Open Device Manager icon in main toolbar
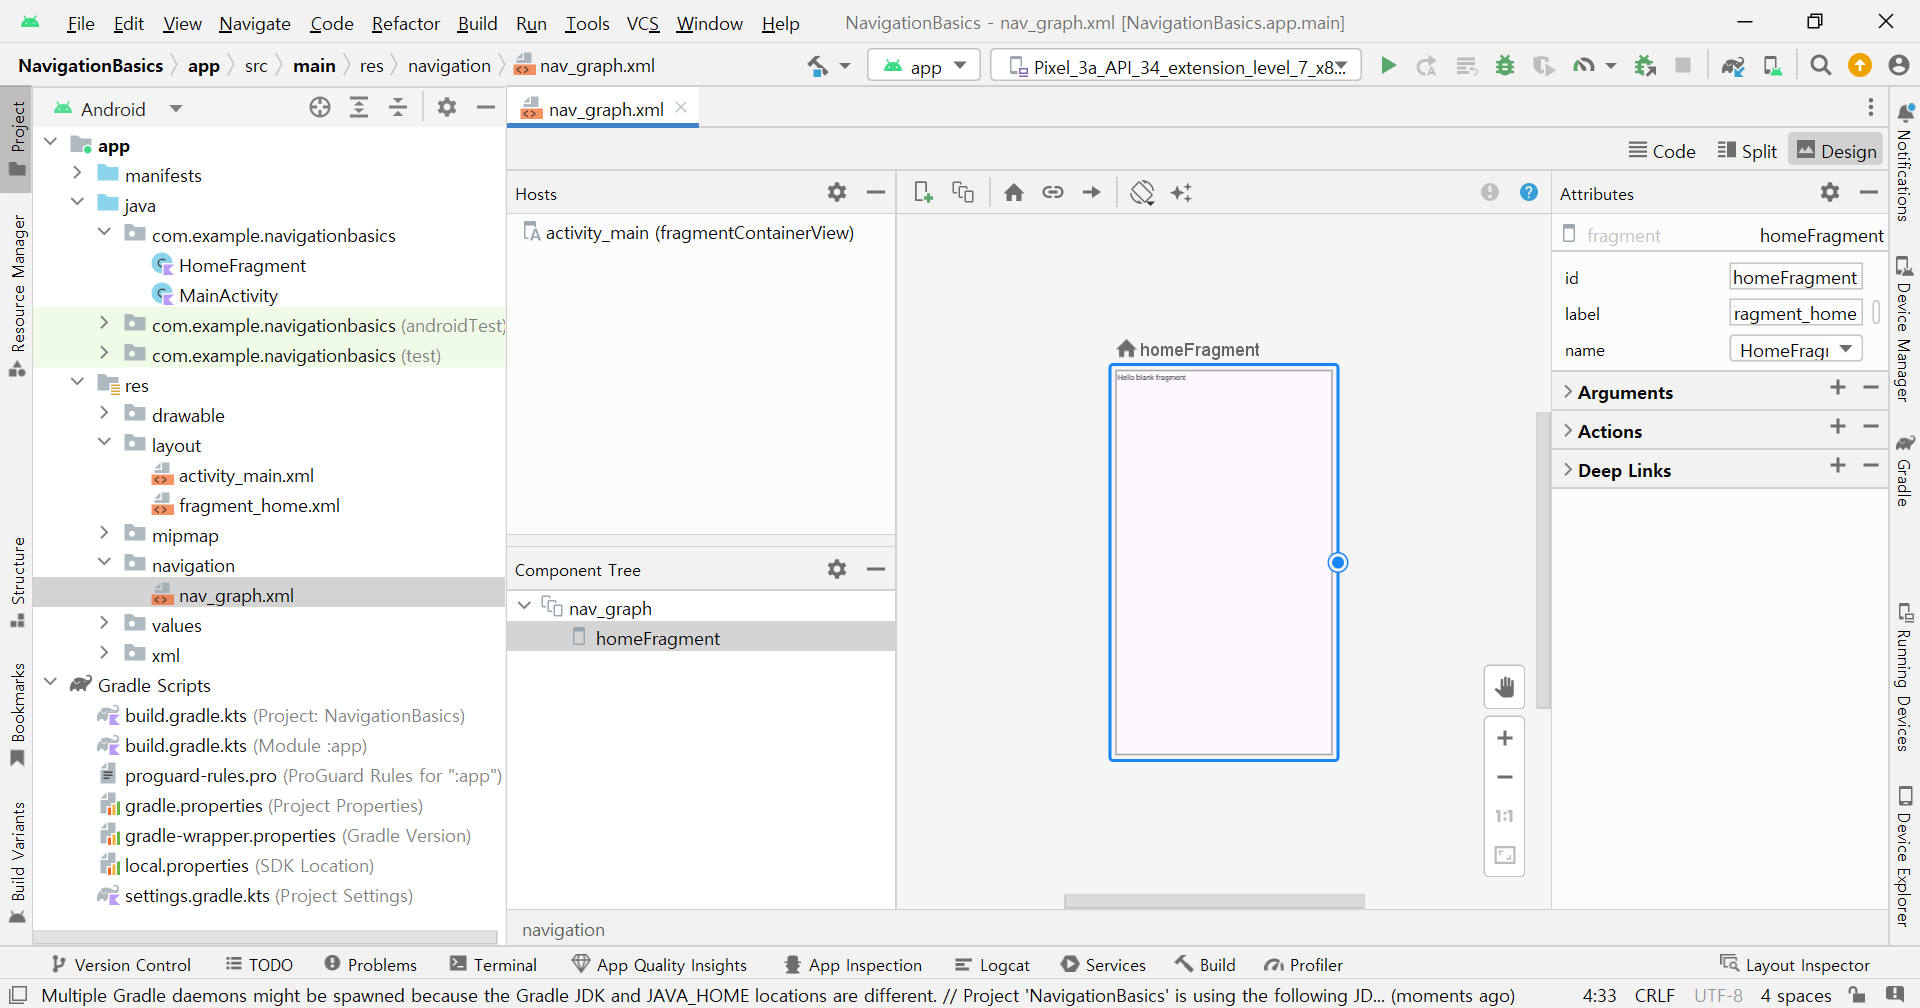The image size is (1920, 1008). (1773, 66)
